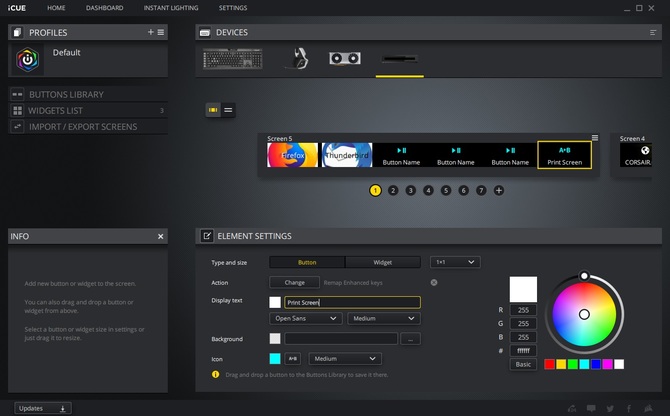Go to screen page 5
Image resolution: width=670 pixels, height=416 pixels.
(446, 190)
